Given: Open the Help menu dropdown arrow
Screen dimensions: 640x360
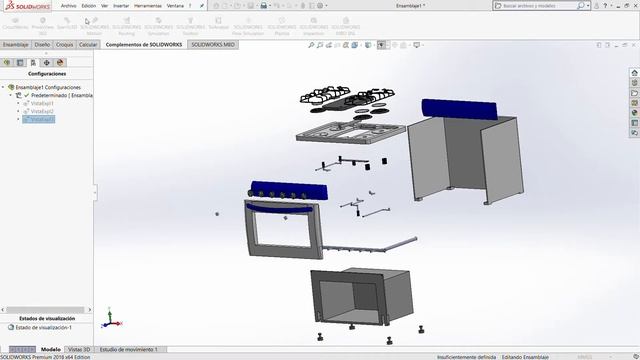Looking at the screenshot, I should (611, 6).
